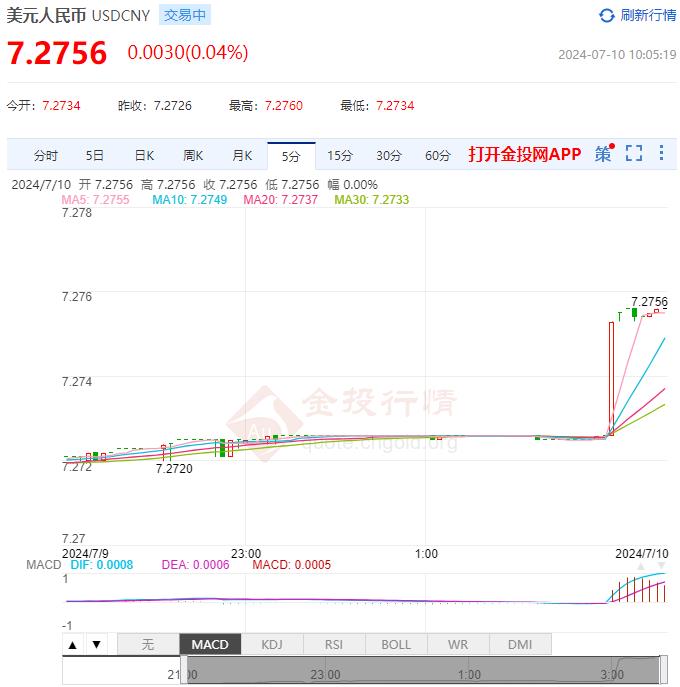Click the down triangle below the chart
The width and height of the screenshot is (680, 687).
pyautogui.click(x=96, y=645)
